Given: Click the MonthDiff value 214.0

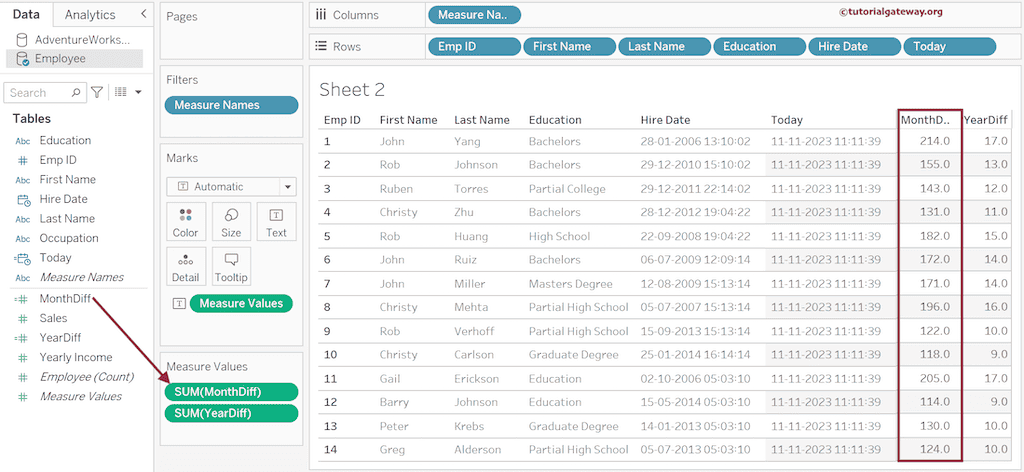Looking at the screenshot, I should coord(935,141).
